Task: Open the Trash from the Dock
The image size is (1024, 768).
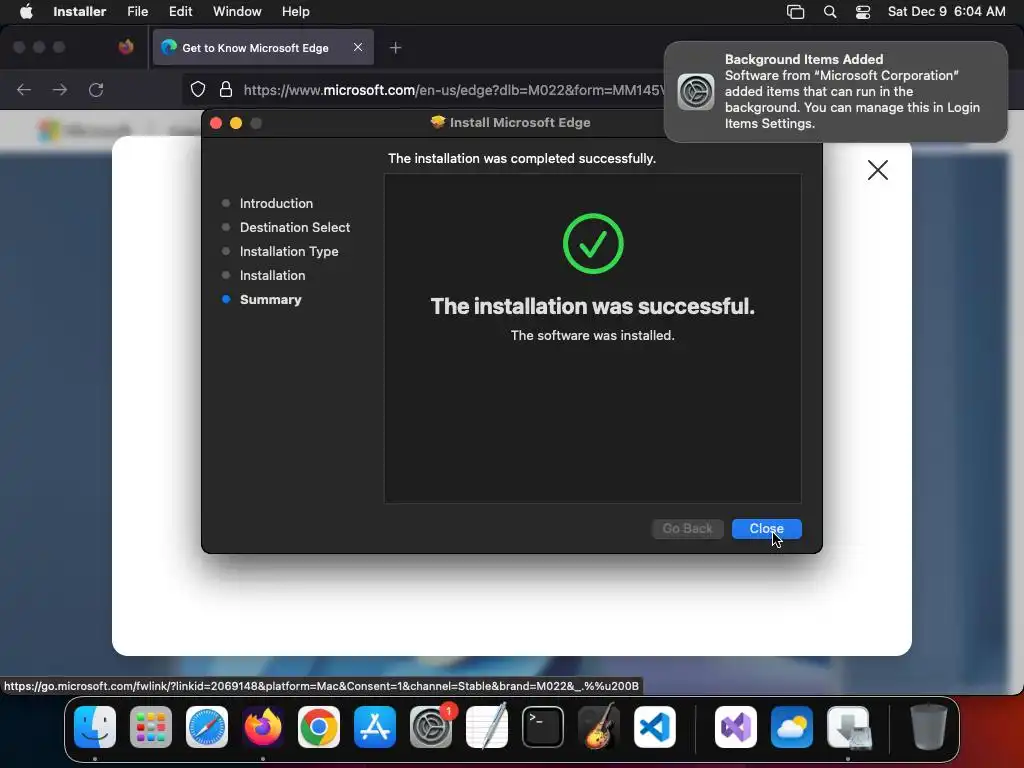Action: (929, 727)
